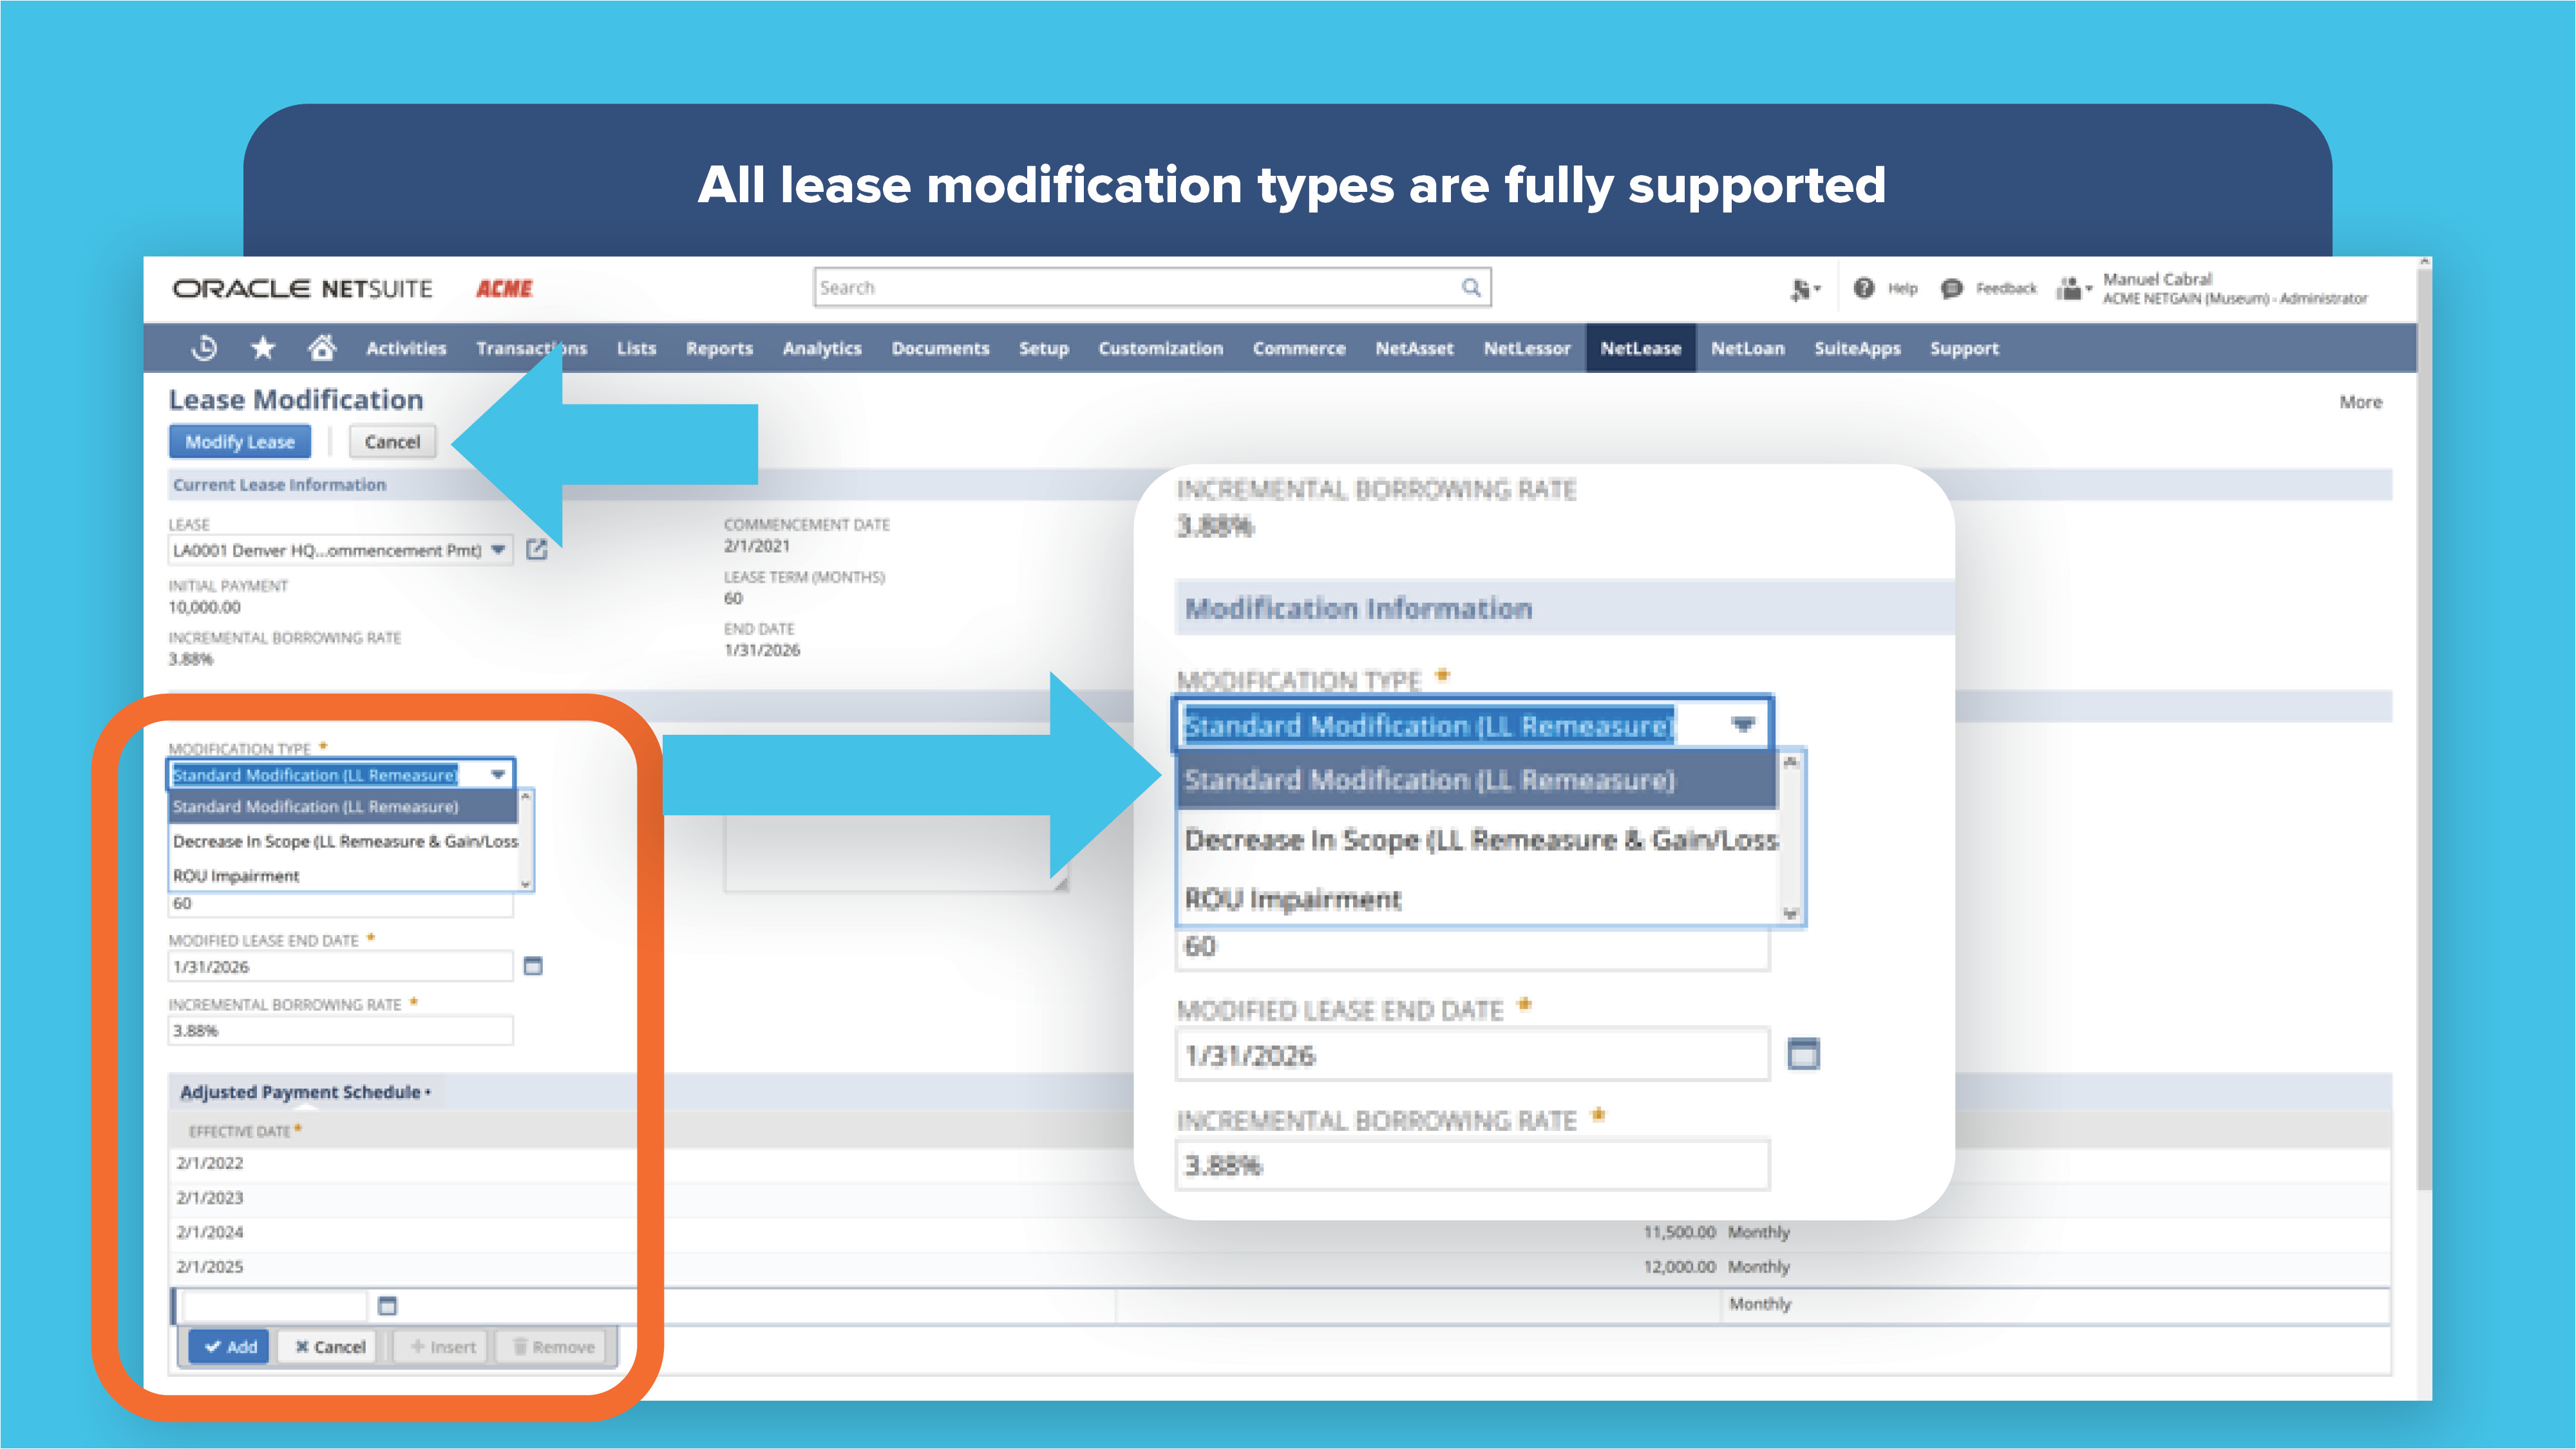
Task: Open the lease record via the popout icon
Action: 537,549
